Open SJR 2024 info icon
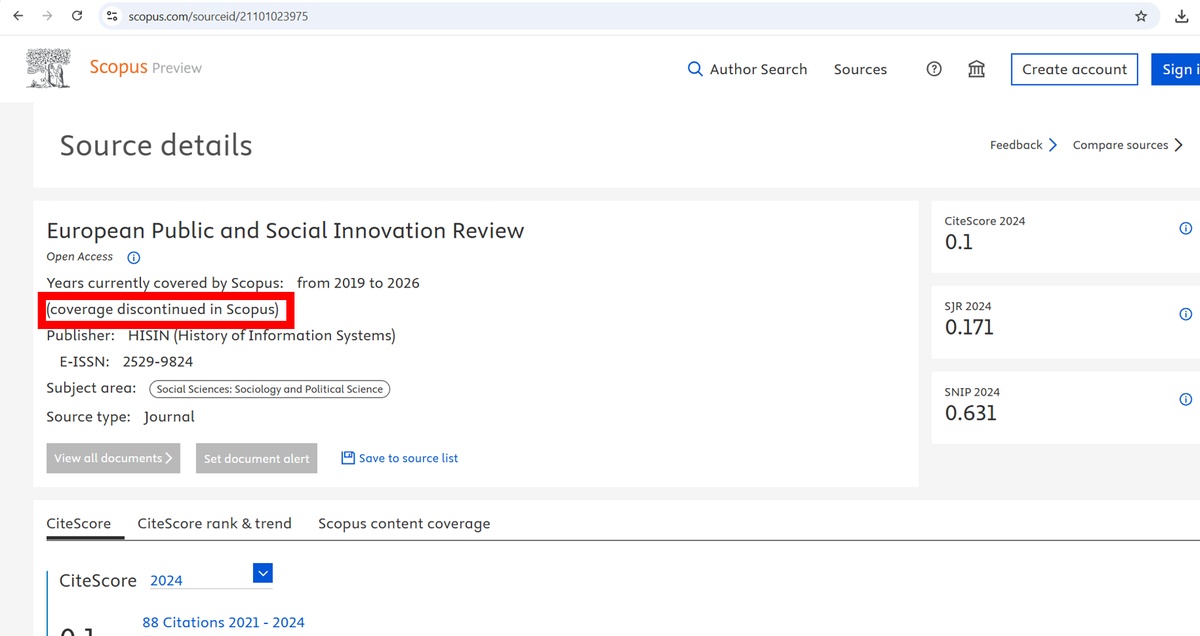 click(x=1185, y=314)
